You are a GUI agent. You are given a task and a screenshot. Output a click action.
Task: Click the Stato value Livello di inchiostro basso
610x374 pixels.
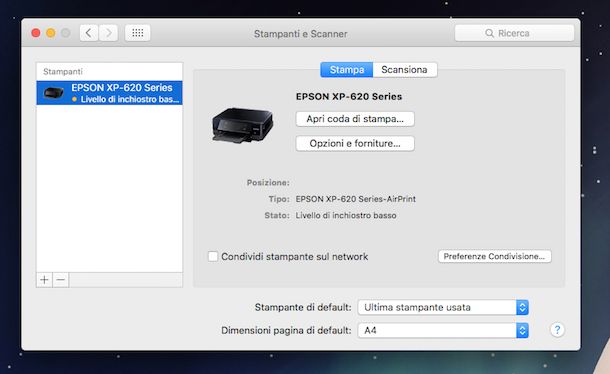click(x=346, y=215)
